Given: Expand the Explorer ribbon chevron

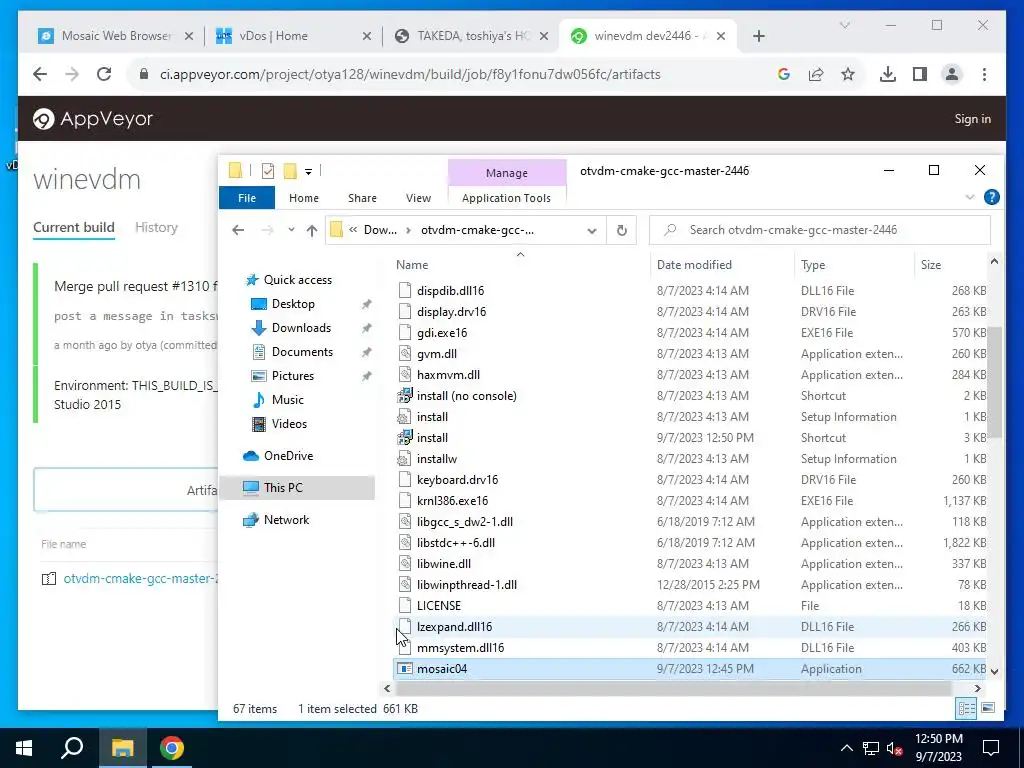Looking at the screenshot, I should (970, 197).
